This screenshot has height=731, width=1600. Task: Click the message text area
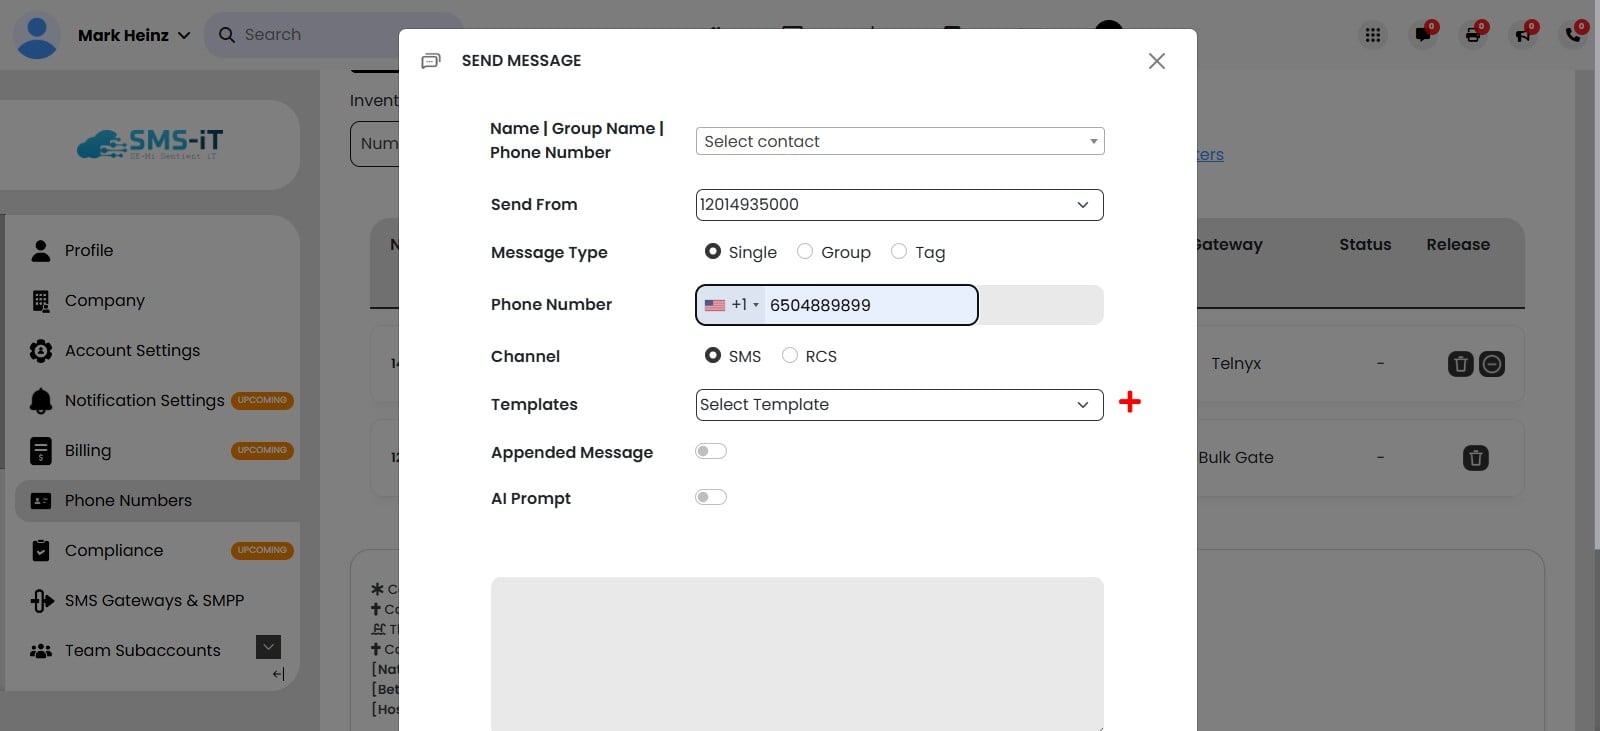[797, 654]
